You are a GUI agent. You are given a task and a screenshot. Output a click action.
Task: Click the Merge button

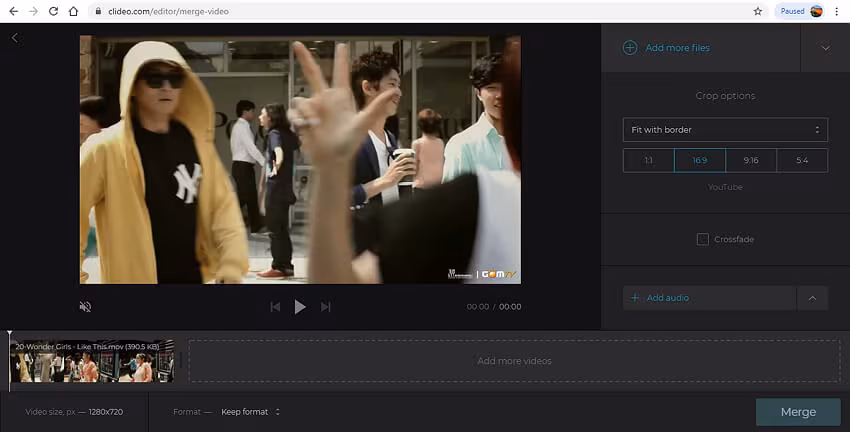(798, 412)
